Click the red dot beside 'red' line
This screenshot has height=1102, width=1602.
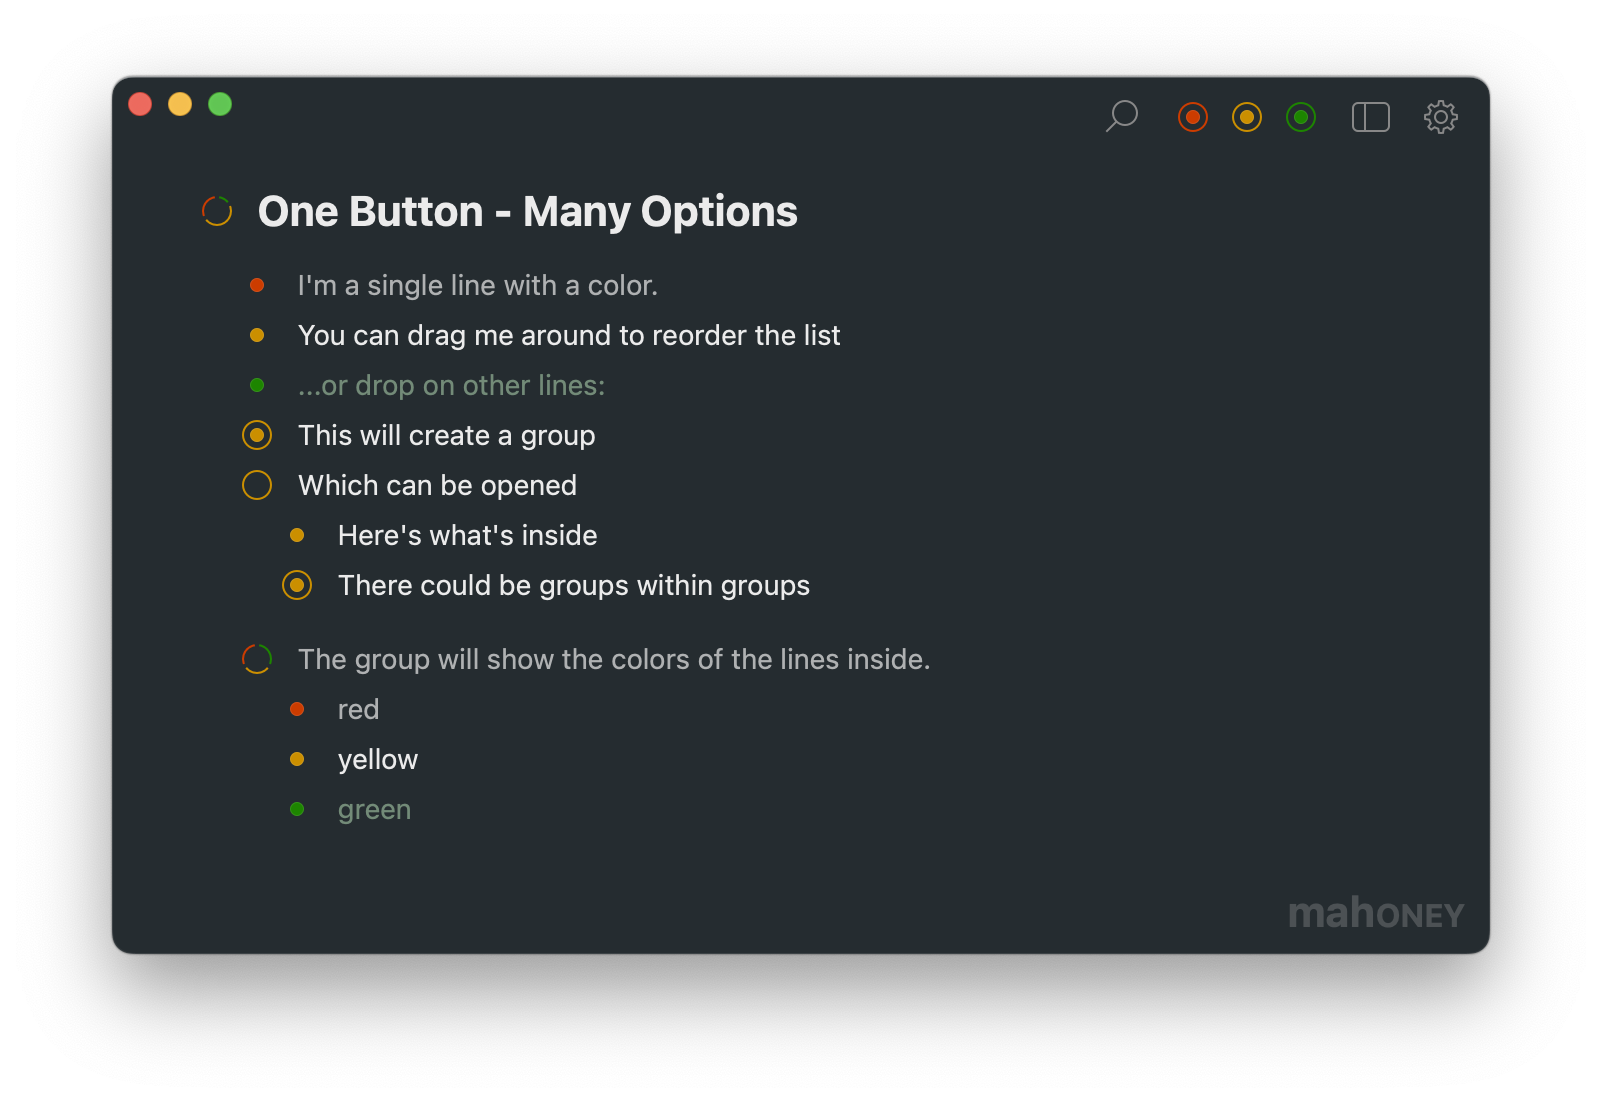(x=297, y=709)
